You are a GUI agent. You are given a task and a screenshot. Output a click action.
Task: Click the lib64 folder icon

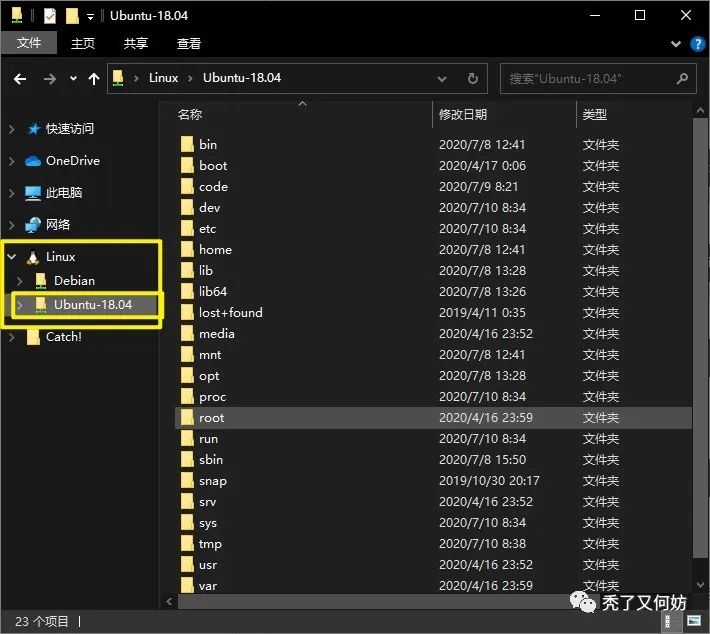[187, 291]
